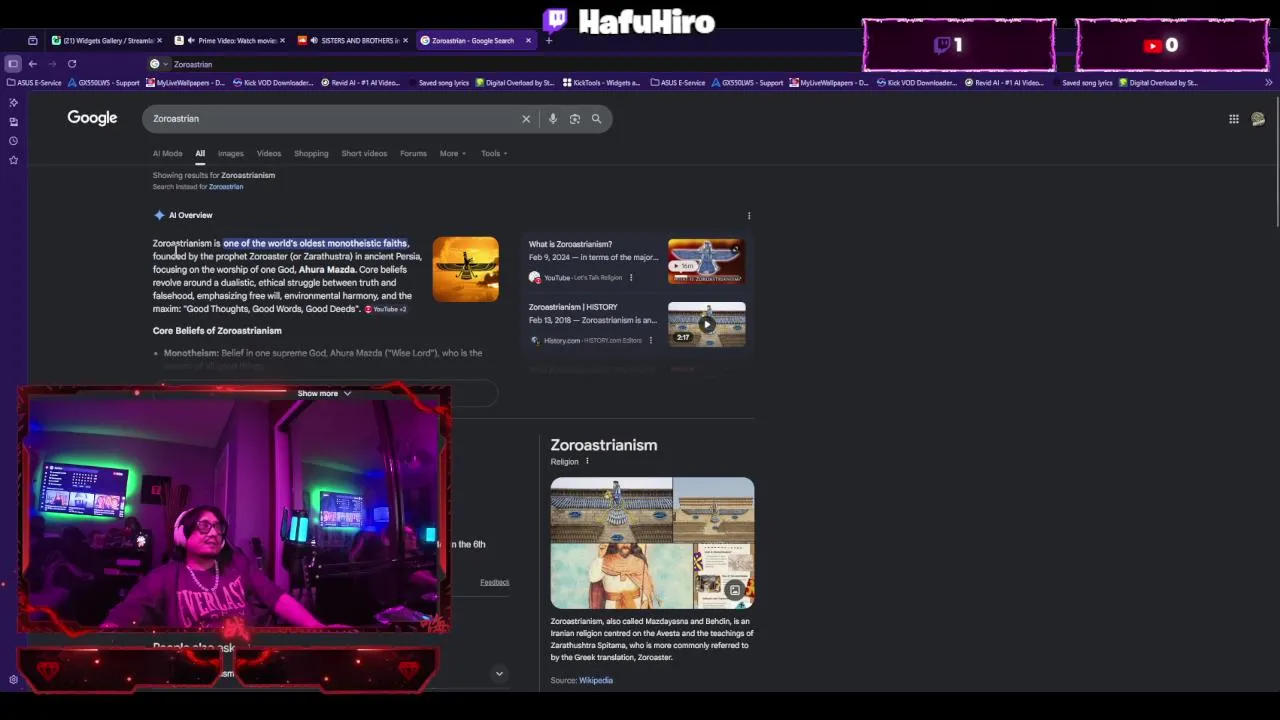Expand the More search filter dropdown
This screenshot has height=720, width=1280.
click(x=453, y=153)
